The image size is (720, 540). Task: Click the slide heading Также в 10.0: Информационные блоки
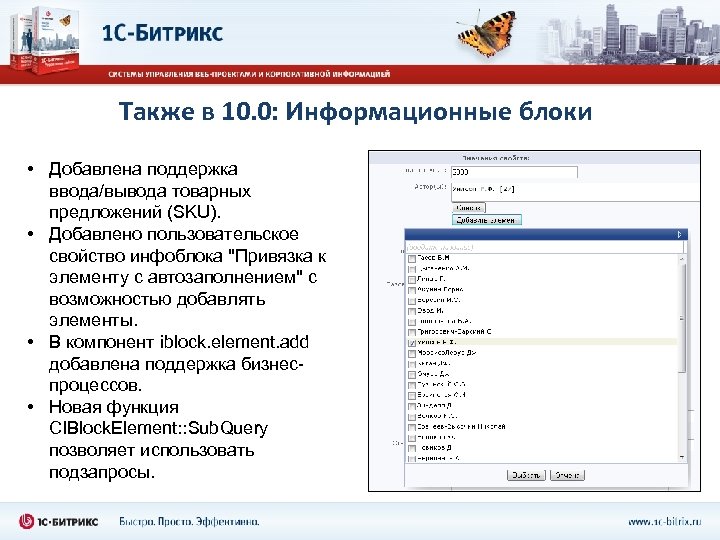click(x=355, y=112)
